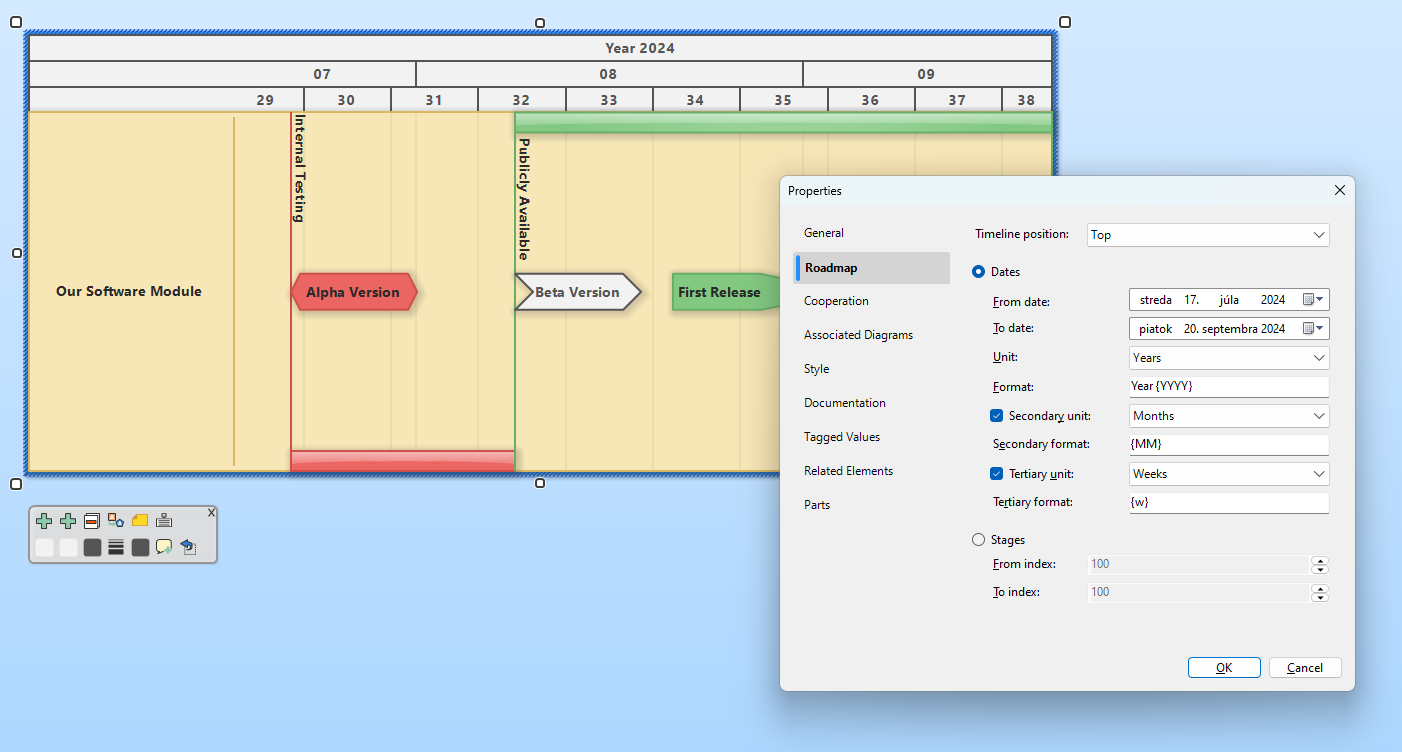Open the Tertiary unit dropdown showing Weeks
The image size is (1402, 752).
tap(1229, 474)
